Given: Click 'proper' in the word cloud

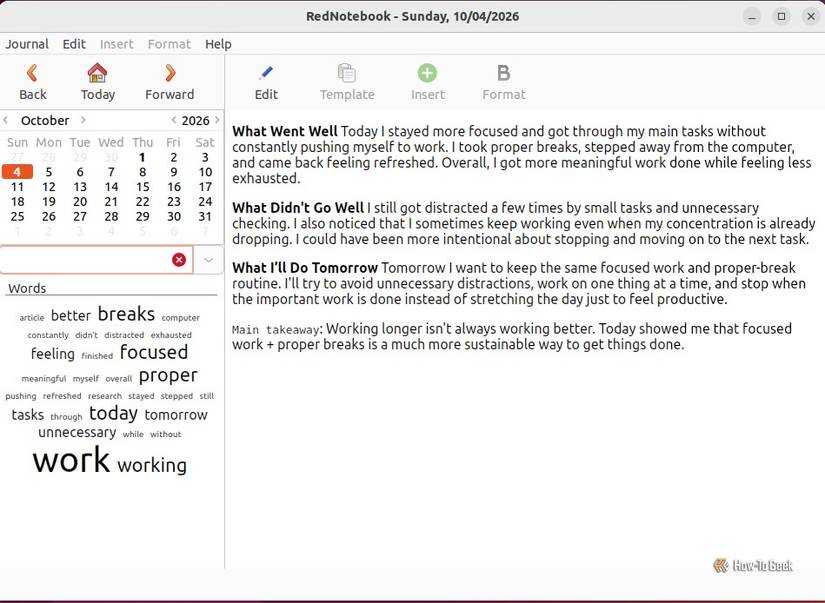Looking at the screenshot, I should pyautogui.click(x=168, y=376).
